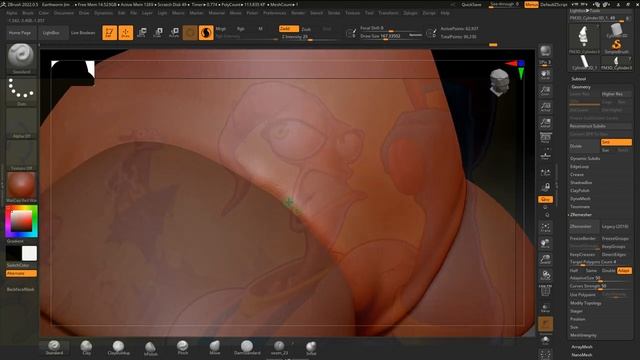Open the MatCap Red Wax material
The image size is (640, 360).
pos(21,187)
